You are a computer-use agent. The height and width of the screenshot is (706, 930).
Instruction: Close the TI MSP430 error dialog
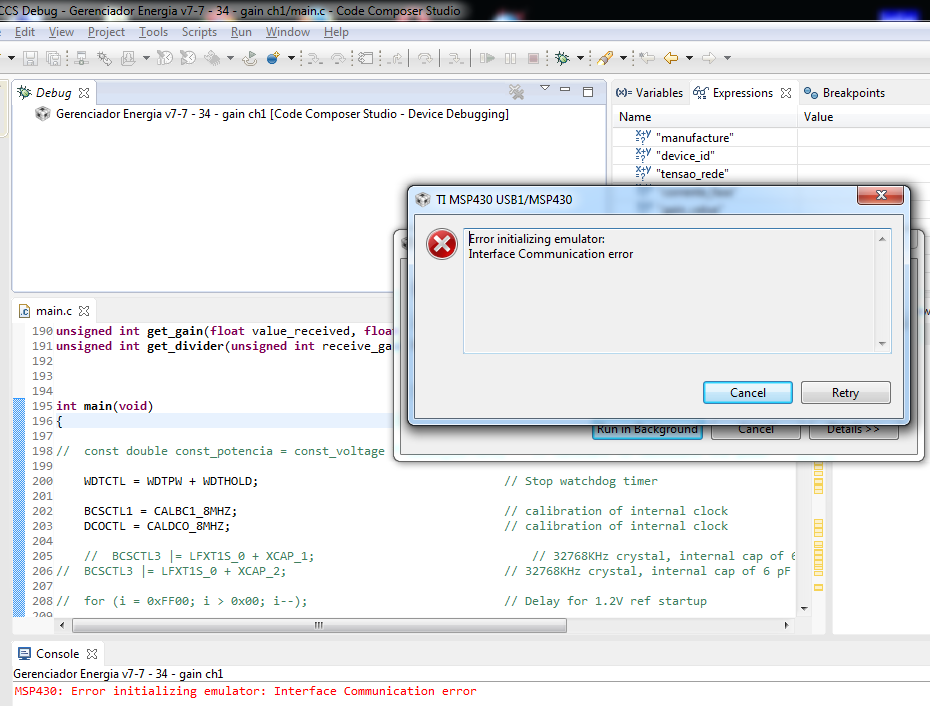[881, 195]
